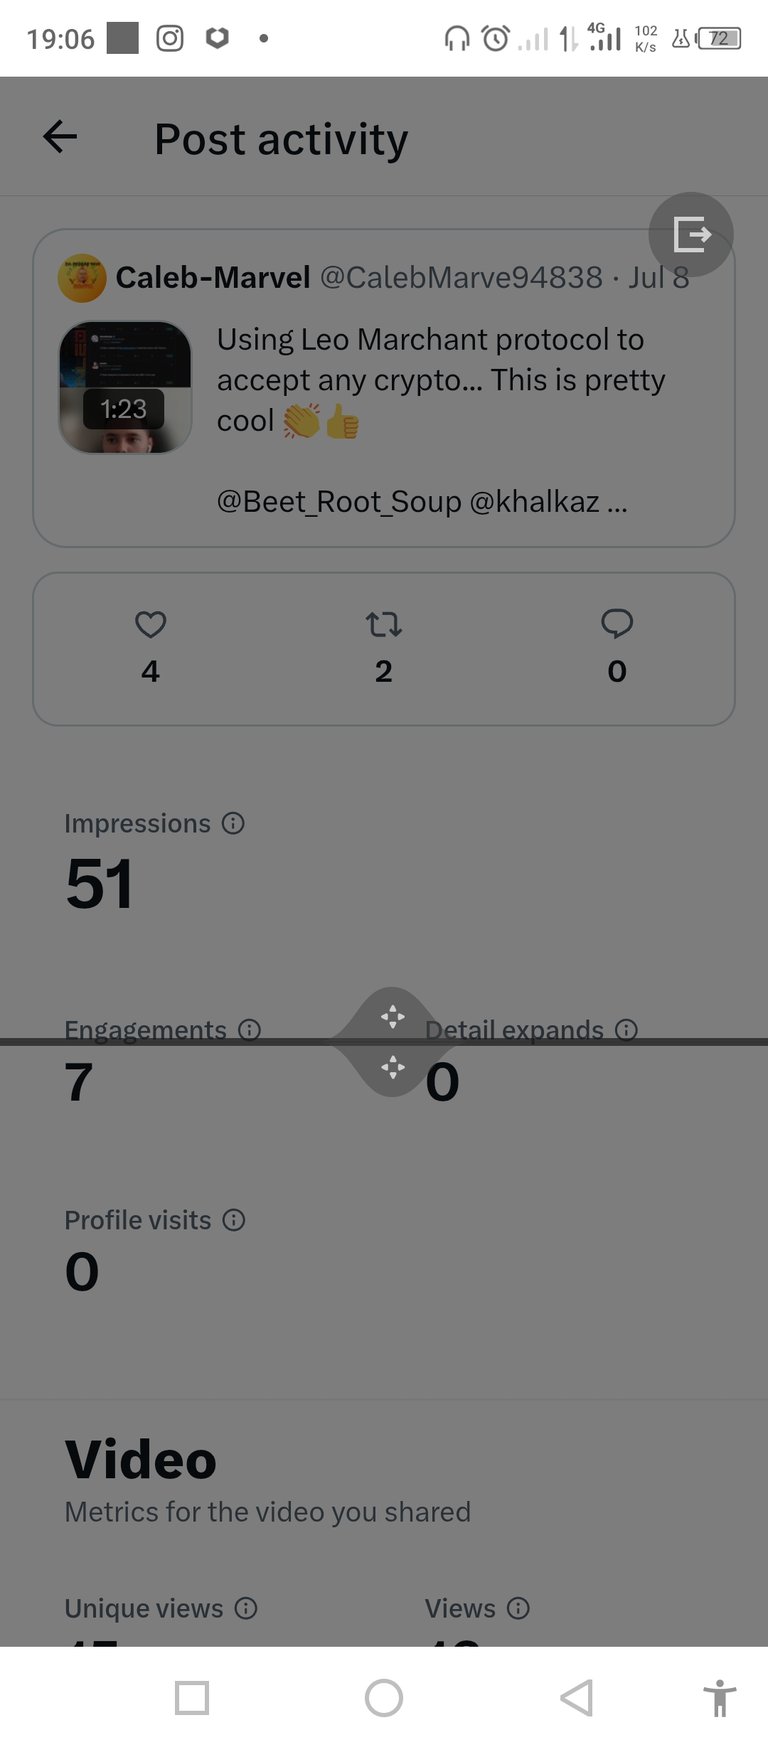Show info about Profile visits metric
The image size is (768, 1749).
coord(233,1220)
